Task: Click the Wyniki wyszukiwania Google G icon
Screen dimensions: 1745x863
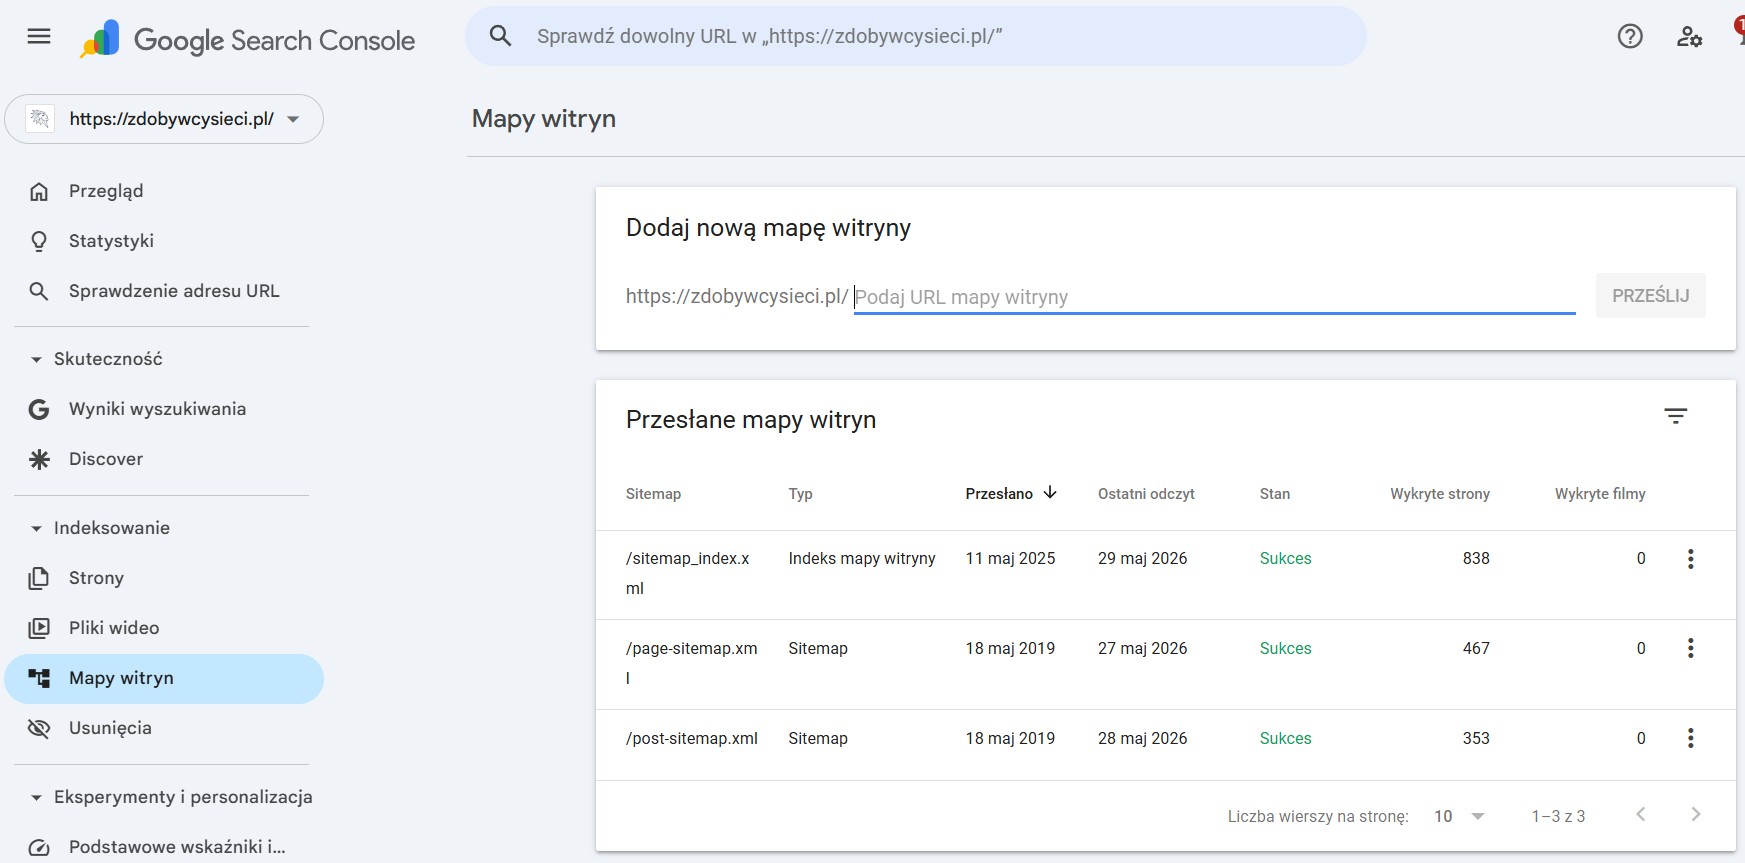Action: pyautogui.click(x=39, y=410)
